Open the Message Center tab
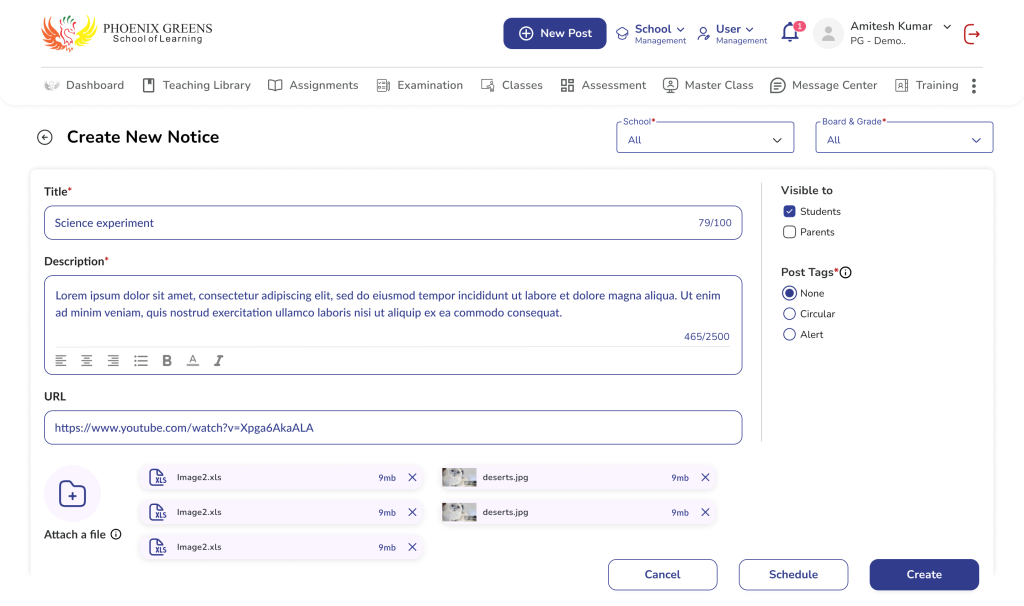The width and height of the screenshot is (1024, 606). pyautogui.click(x=823, y=86)
